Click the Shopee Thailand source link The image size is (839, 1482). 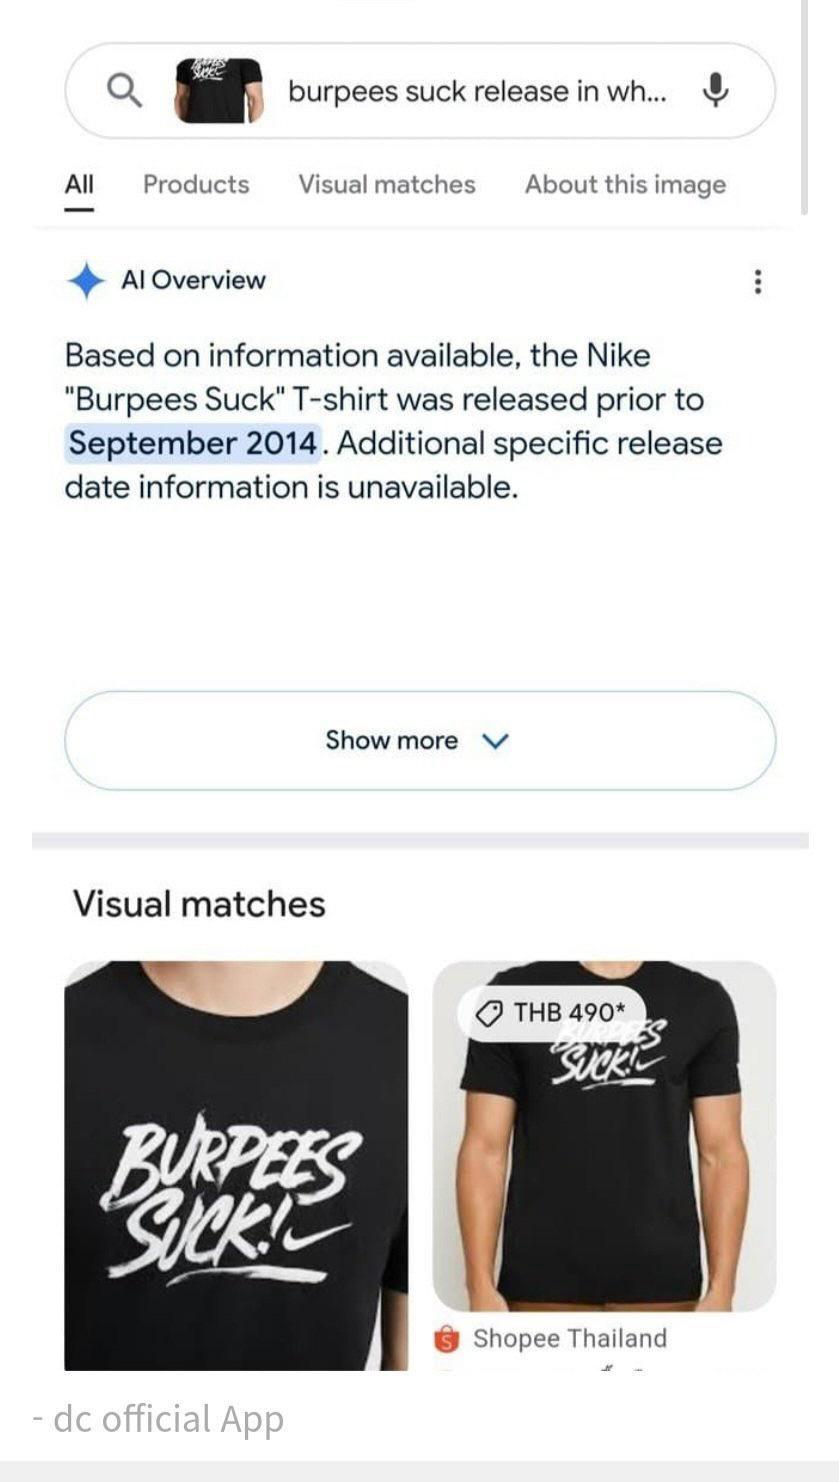click(x=569, y=1339)
